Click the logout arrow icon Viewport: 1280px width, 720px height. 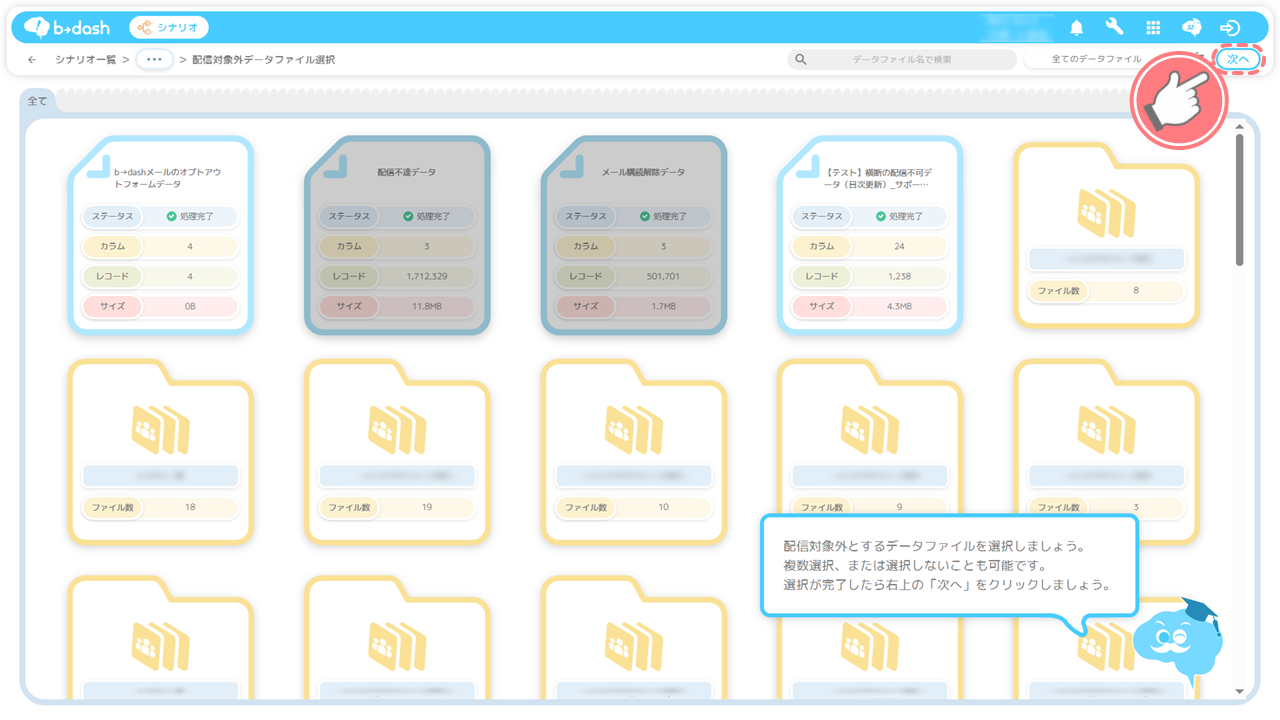(1231, 28)
